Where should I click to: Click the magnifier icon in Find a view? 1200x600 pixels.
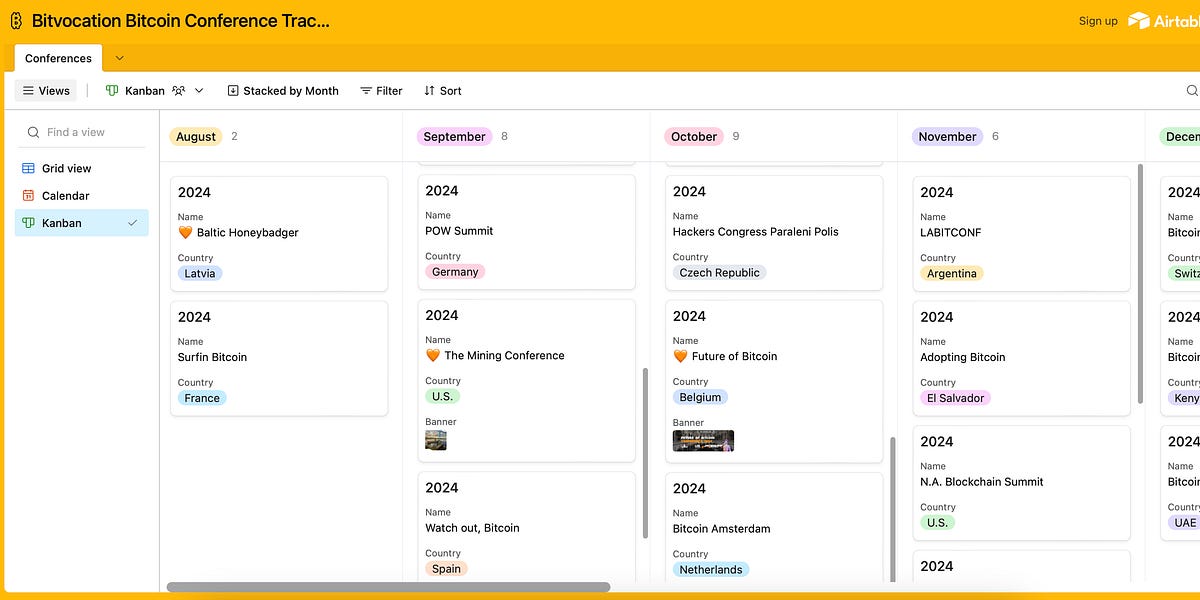pos(33,132)
